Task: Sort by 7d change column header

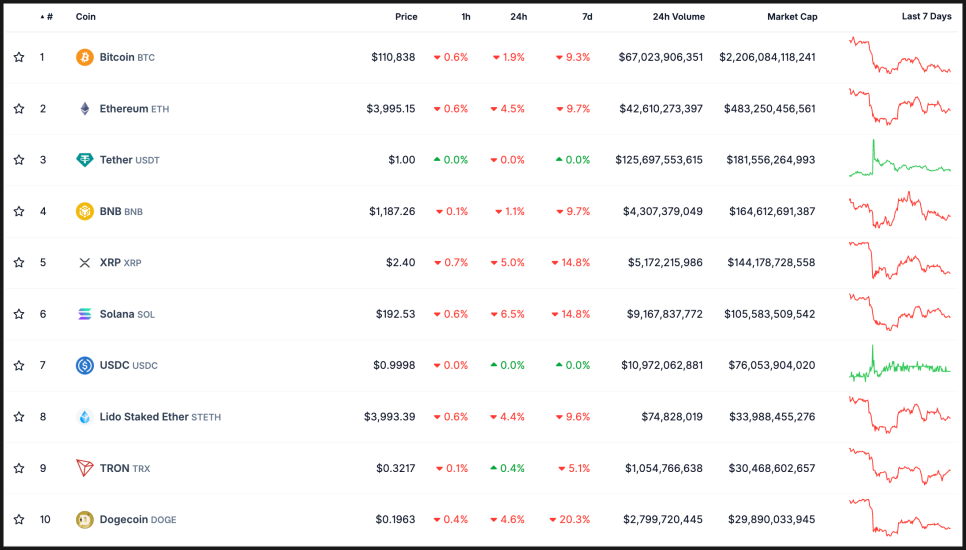Action: pyautogui.click(x=587, y=17)
